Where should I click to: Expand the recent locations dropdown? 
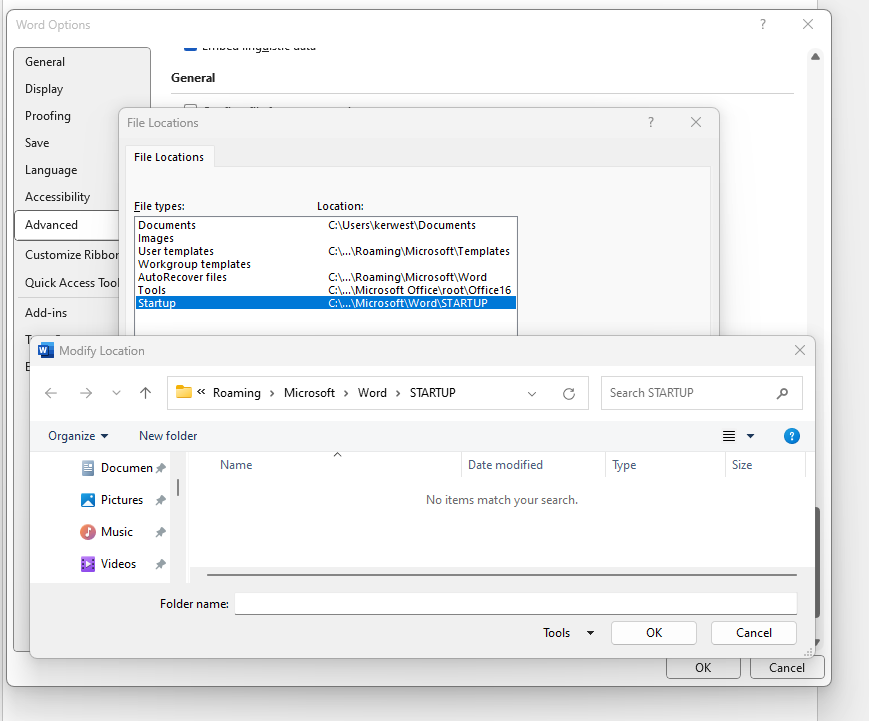click(116, 393)
